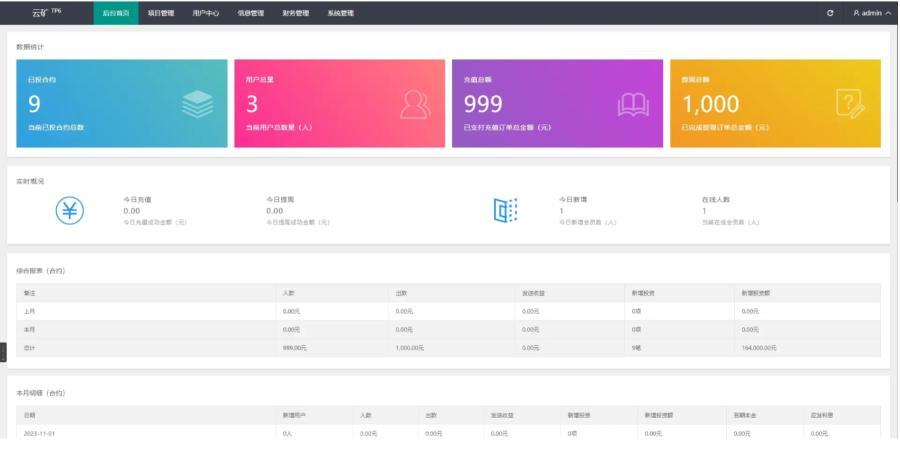Click the document pencil icon on orange card
Image resolution: width=900 pixels, height=472 pixels.
tap(850, 103)
